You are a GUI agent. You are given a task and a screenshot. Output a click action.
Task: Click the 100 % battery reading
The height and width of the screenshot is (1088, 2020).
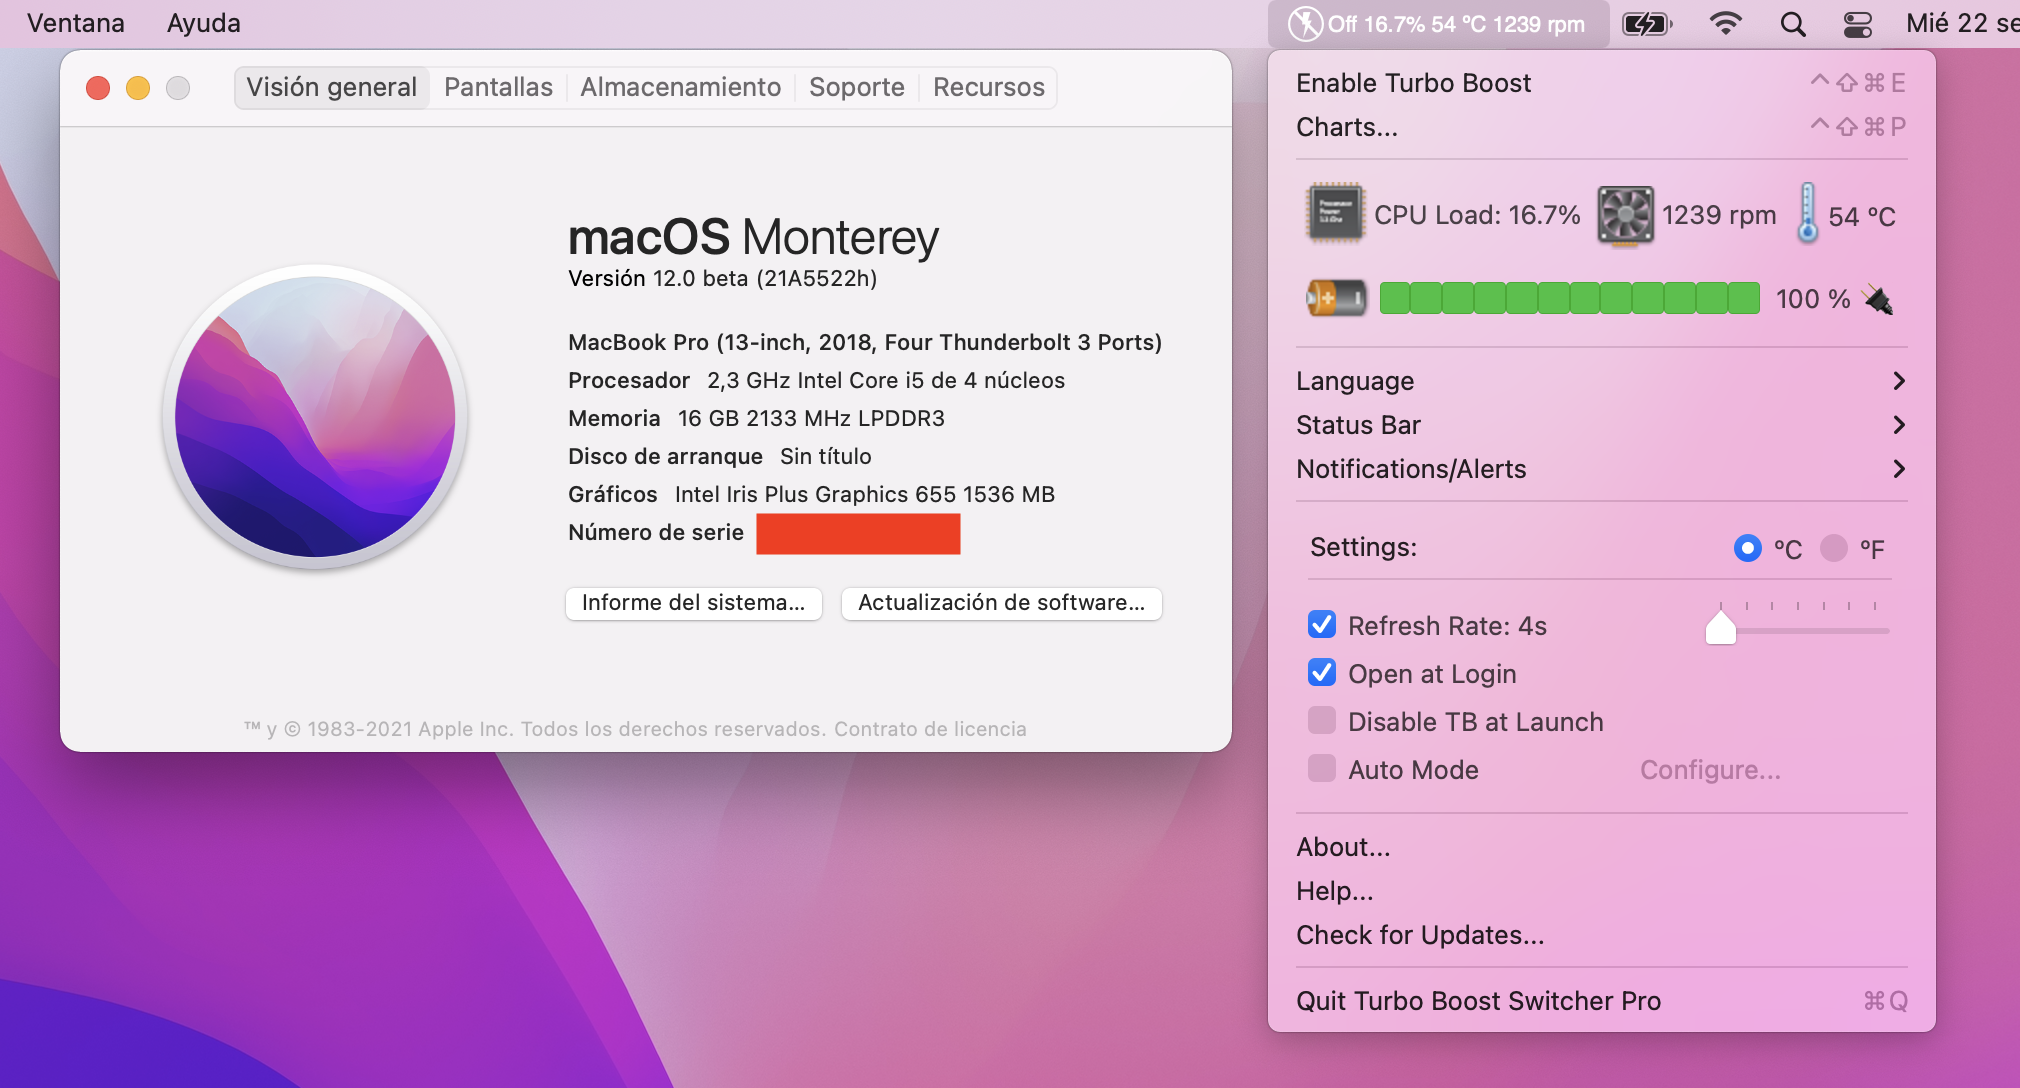point(1813,299)
